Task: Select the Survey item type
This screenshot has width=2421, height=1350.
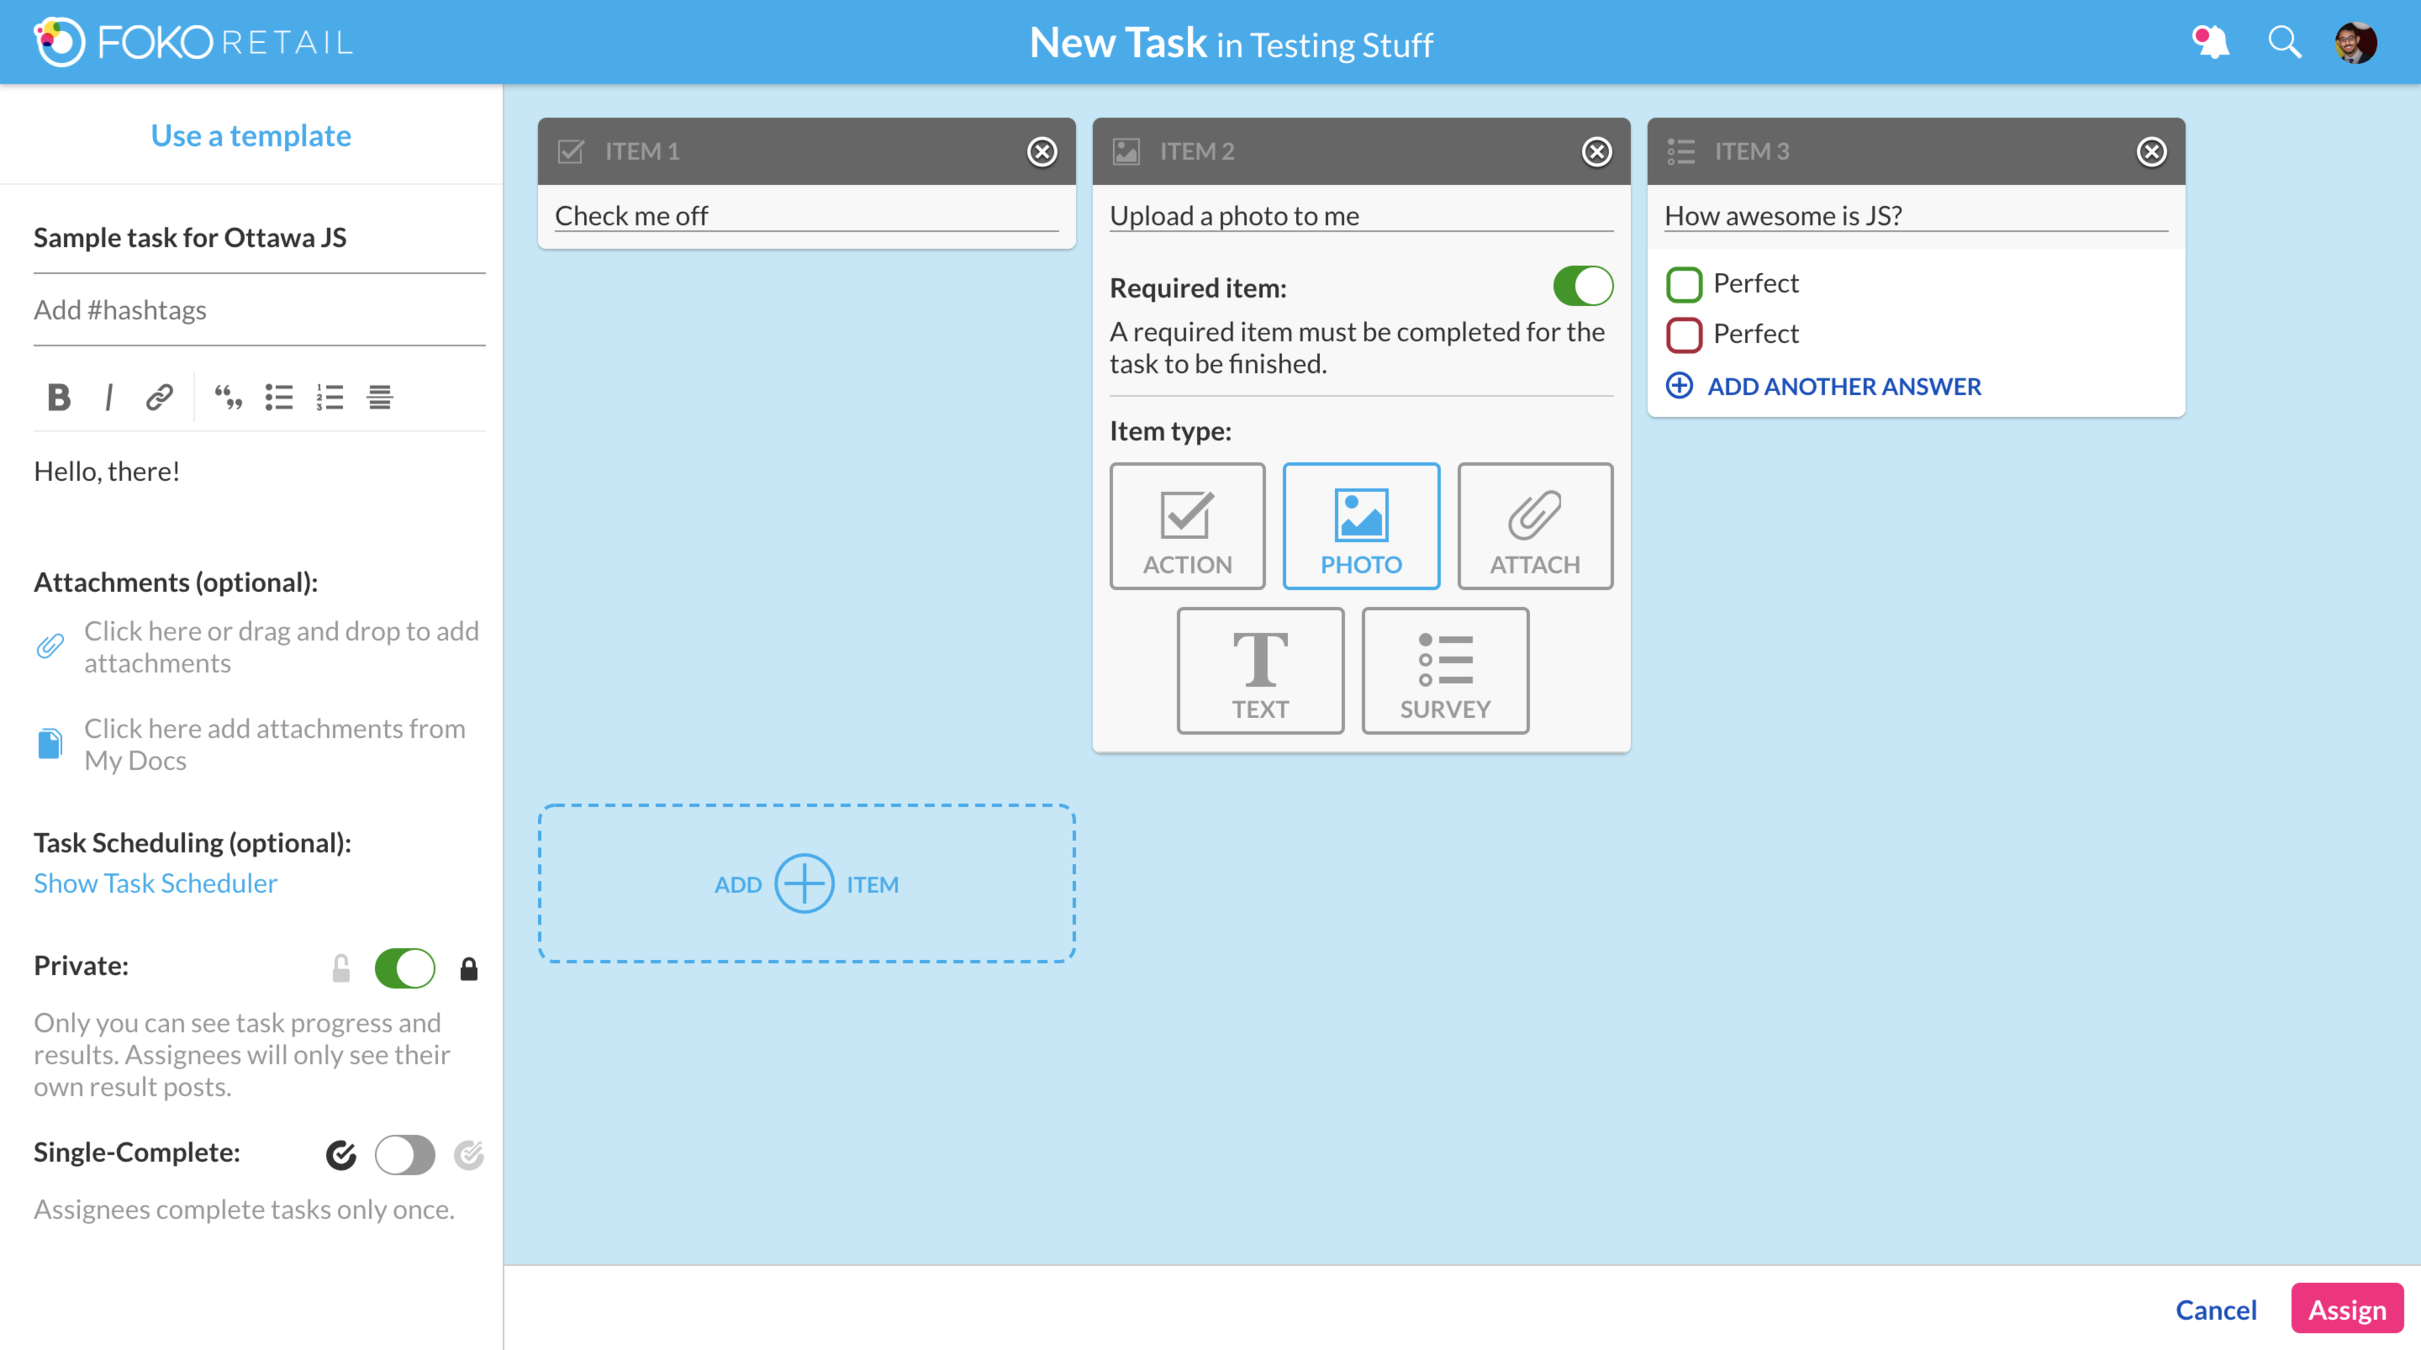Action: [1445, 671]
